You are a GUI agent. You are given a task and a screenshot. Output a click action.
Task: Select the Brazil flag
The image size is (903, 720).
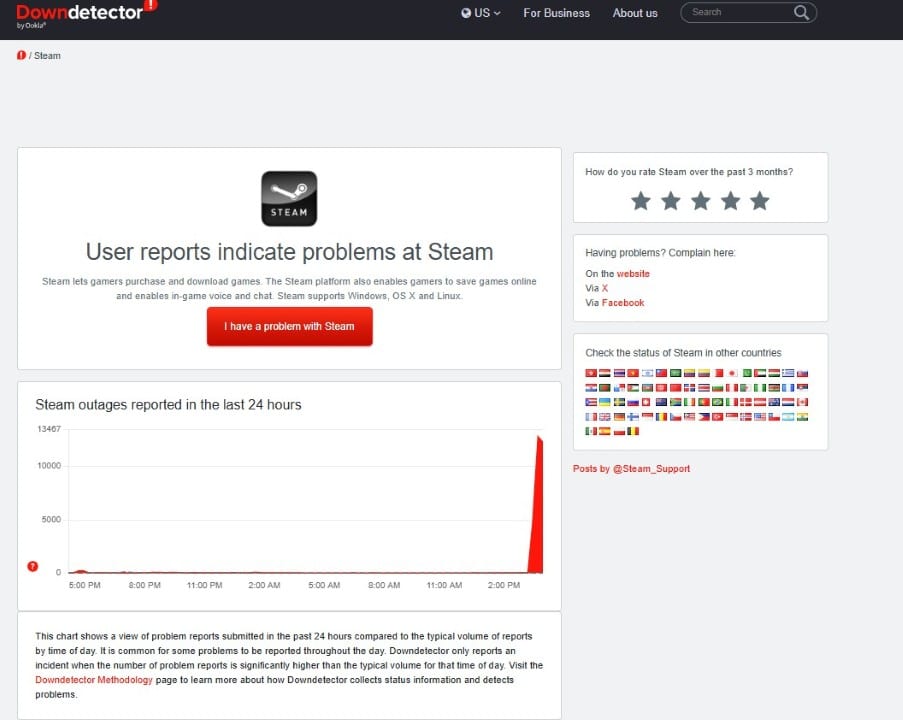(x=718, y=402)
